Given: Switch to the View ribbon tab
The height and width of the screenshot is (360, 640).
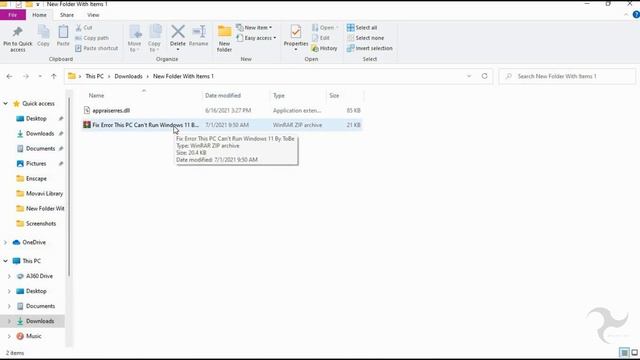Looking at the screenshot, I should click(x=93, y=15).
